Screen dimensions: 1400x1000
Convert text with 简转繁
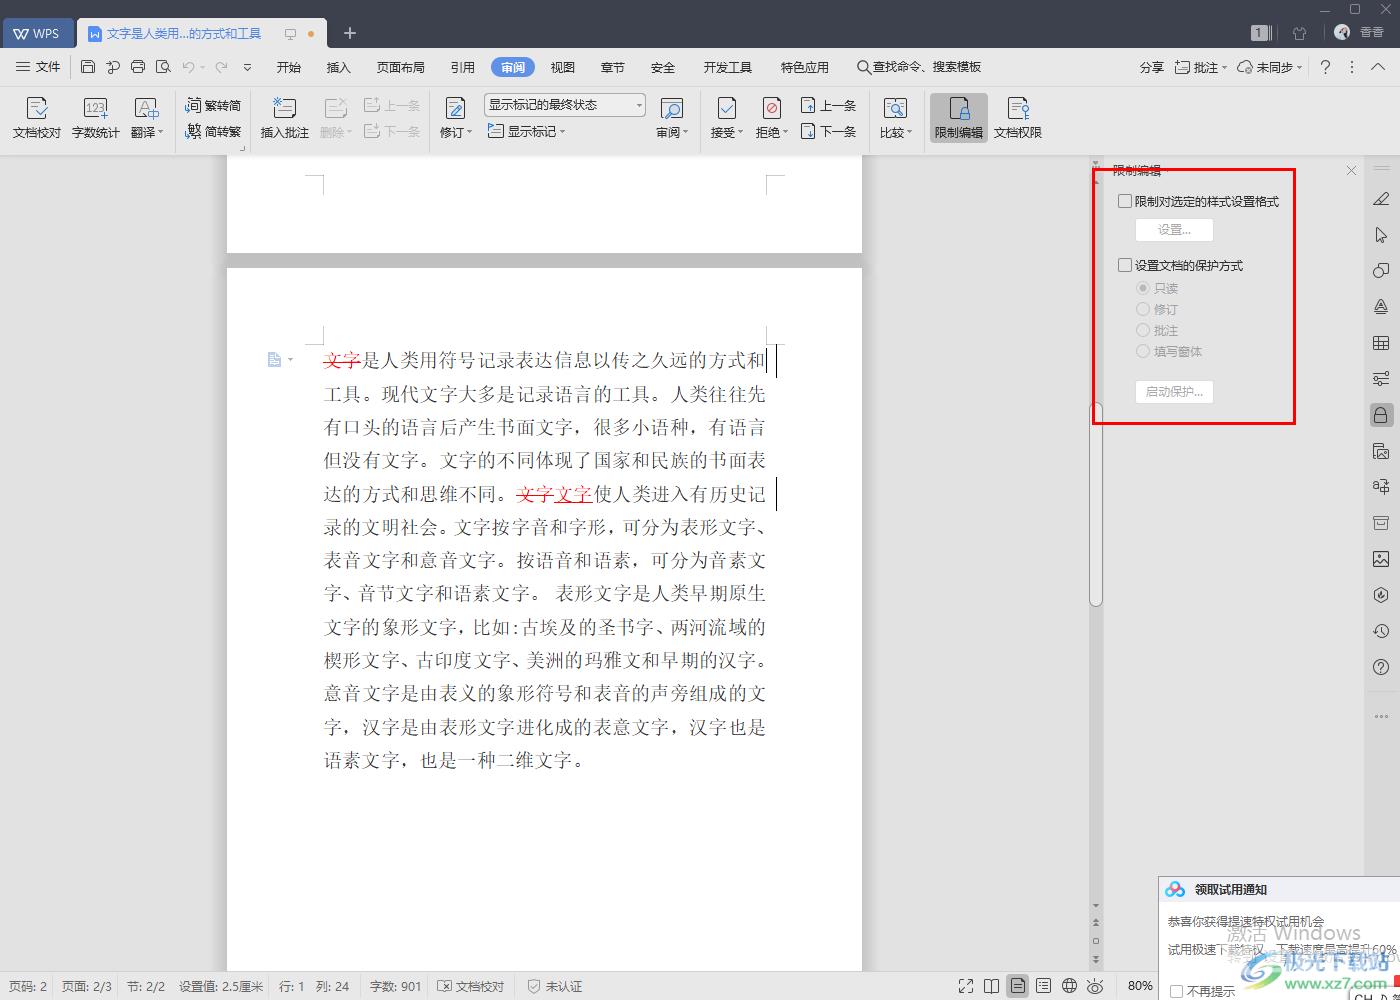tap(213, 131)
